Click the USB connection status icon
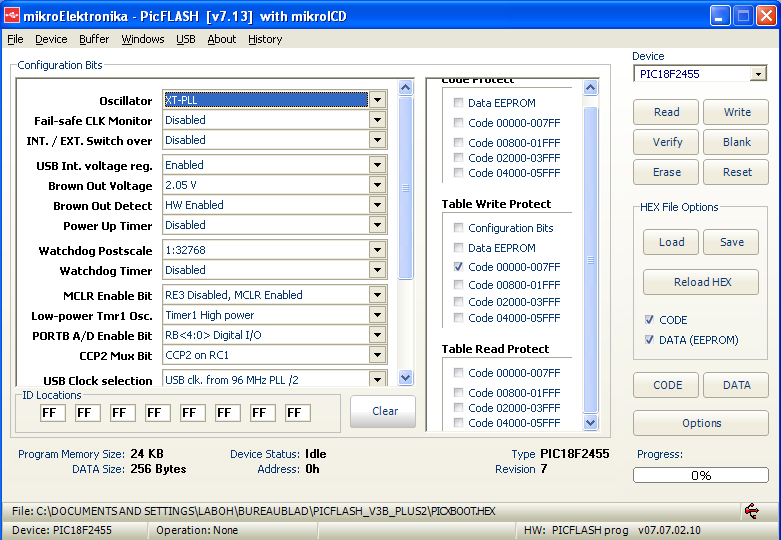 751,511
